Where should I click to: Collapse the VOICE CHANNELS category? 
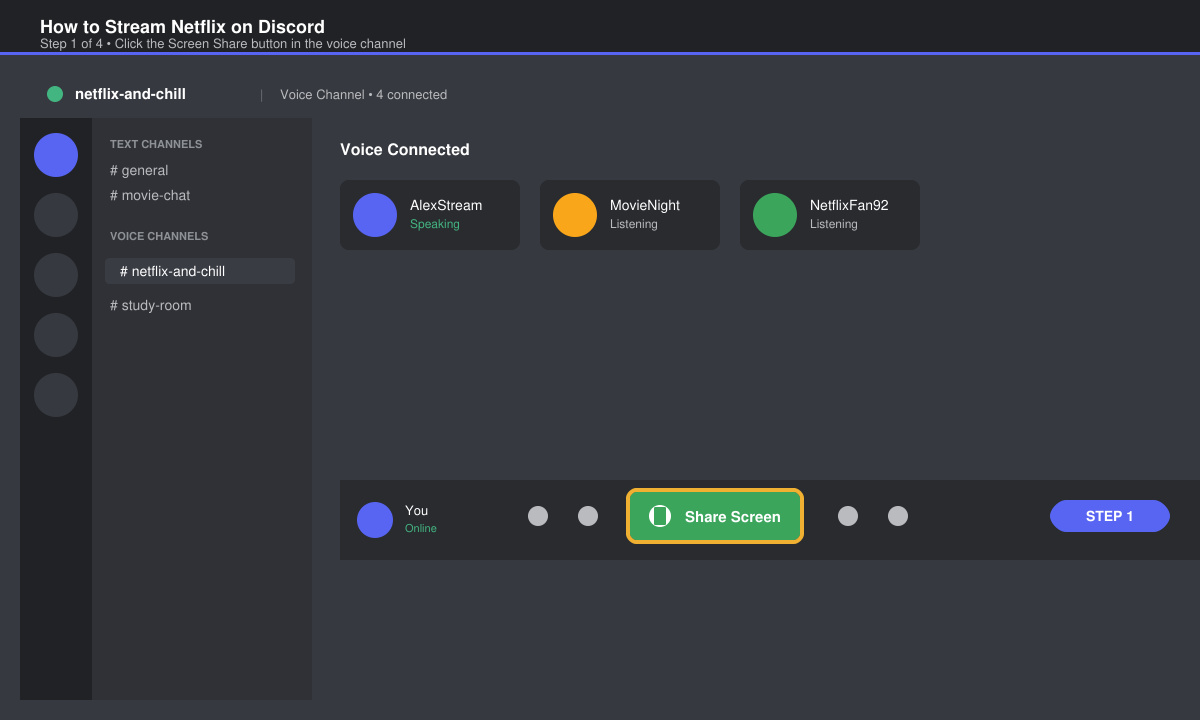tap(159, 236)
